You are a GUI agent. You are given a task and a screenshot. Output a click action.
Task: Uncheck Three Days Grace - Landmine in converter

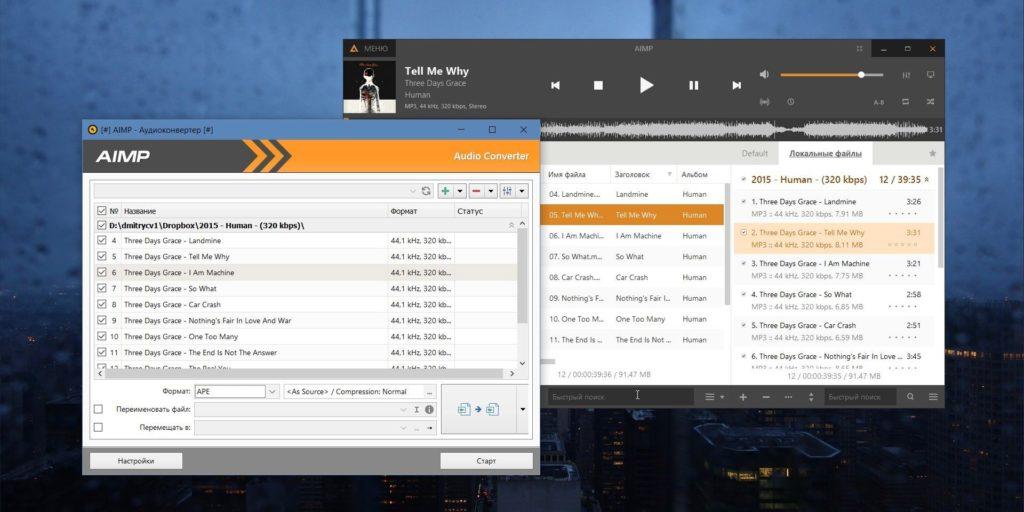point(101,240)
